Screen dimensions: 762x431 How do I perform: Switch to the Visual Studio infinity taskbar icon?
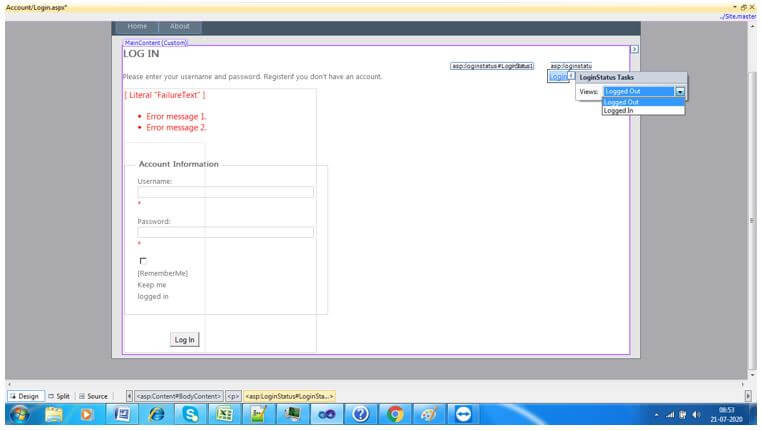(x=327, y=414)
